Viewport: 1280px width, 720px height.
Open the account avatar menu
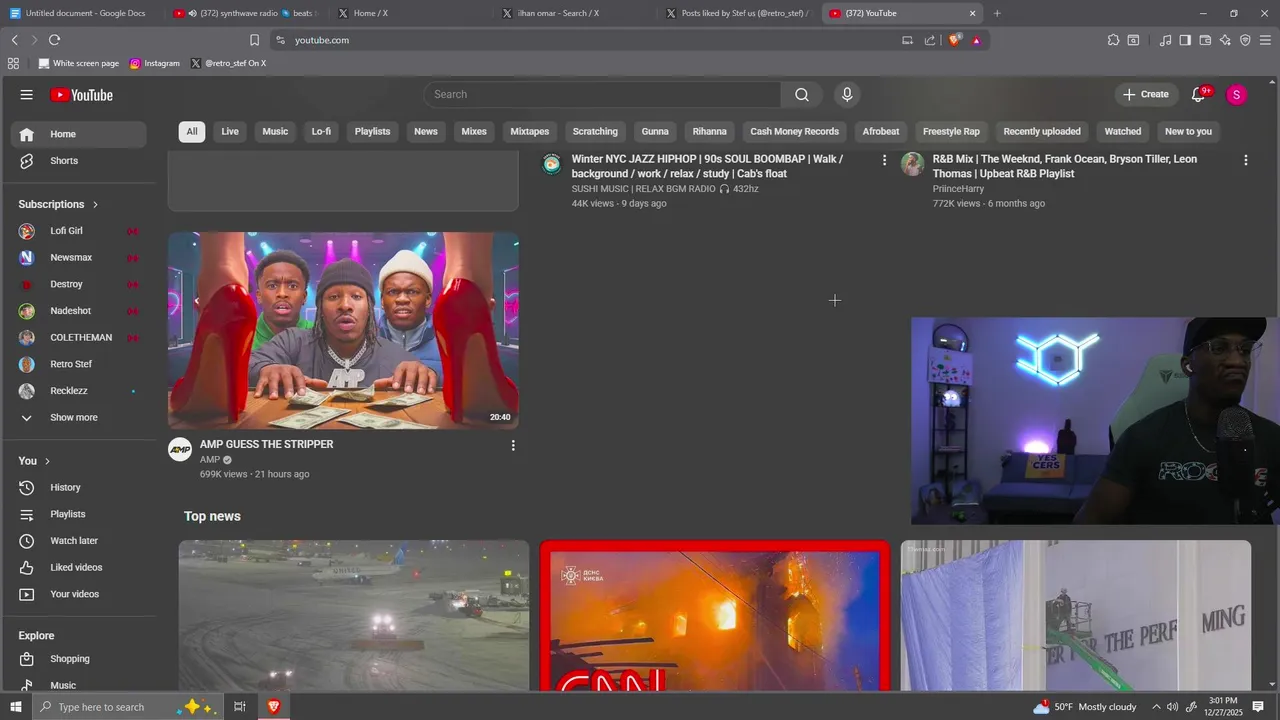point(1236,94)
